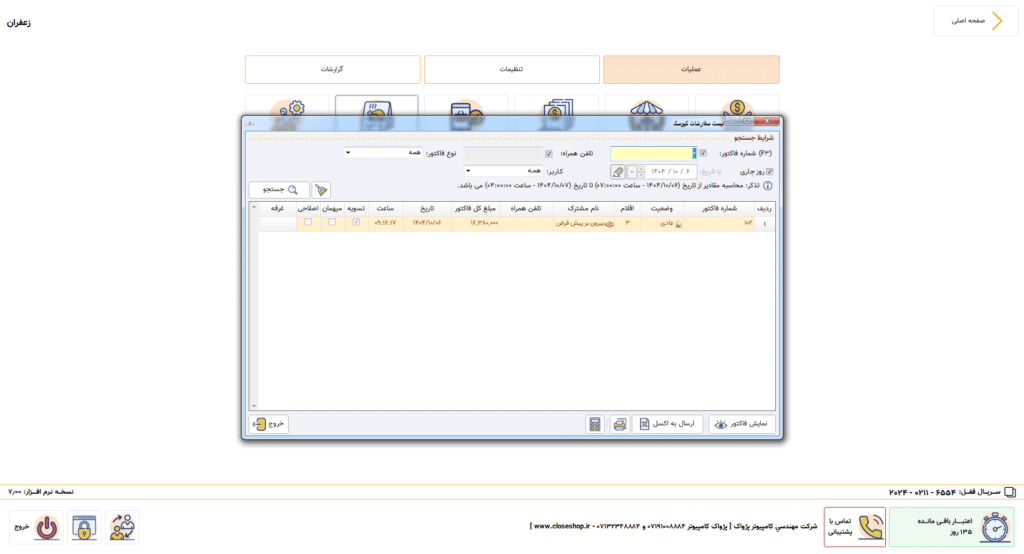Image resolution: width=1024 pixels, height=554 pixels.
Task: Open the گزارشات tab
Action: click(x=332, y=69)
